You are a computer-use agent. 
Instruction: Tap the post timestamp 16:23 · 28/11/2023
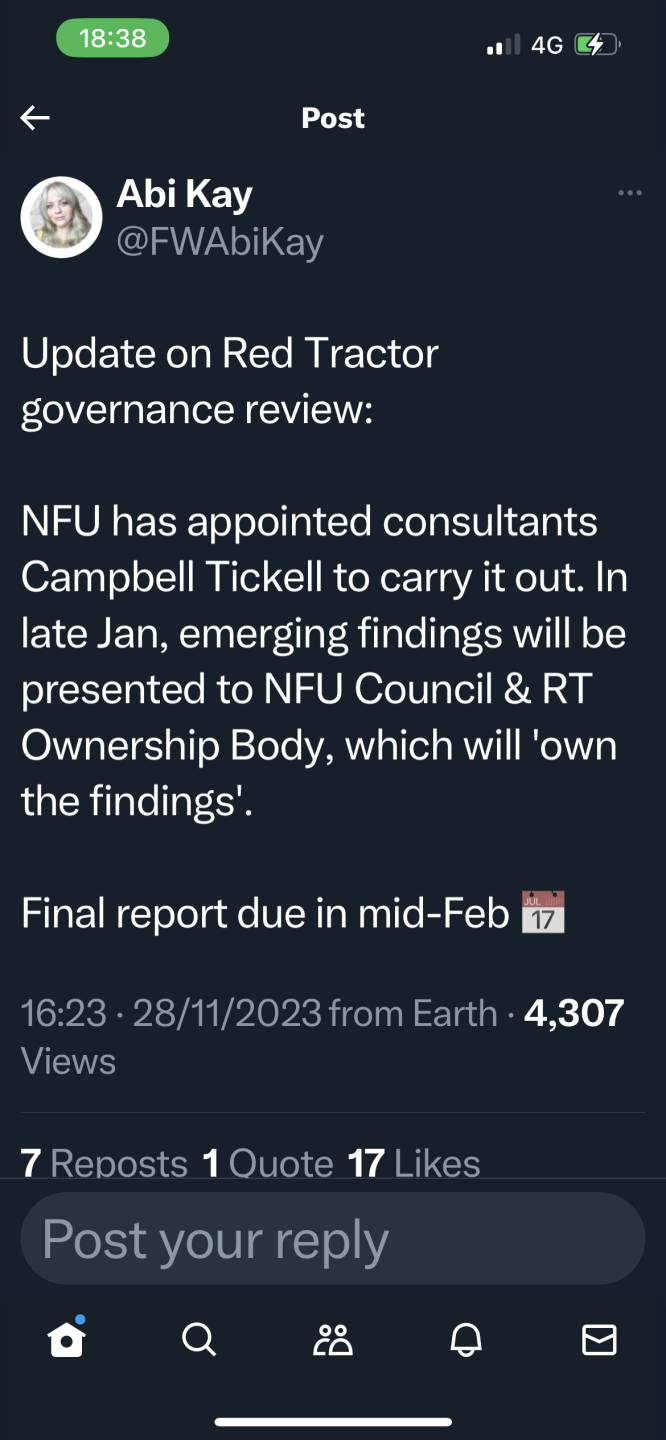pyautogui.click(x=171, y=1013)
